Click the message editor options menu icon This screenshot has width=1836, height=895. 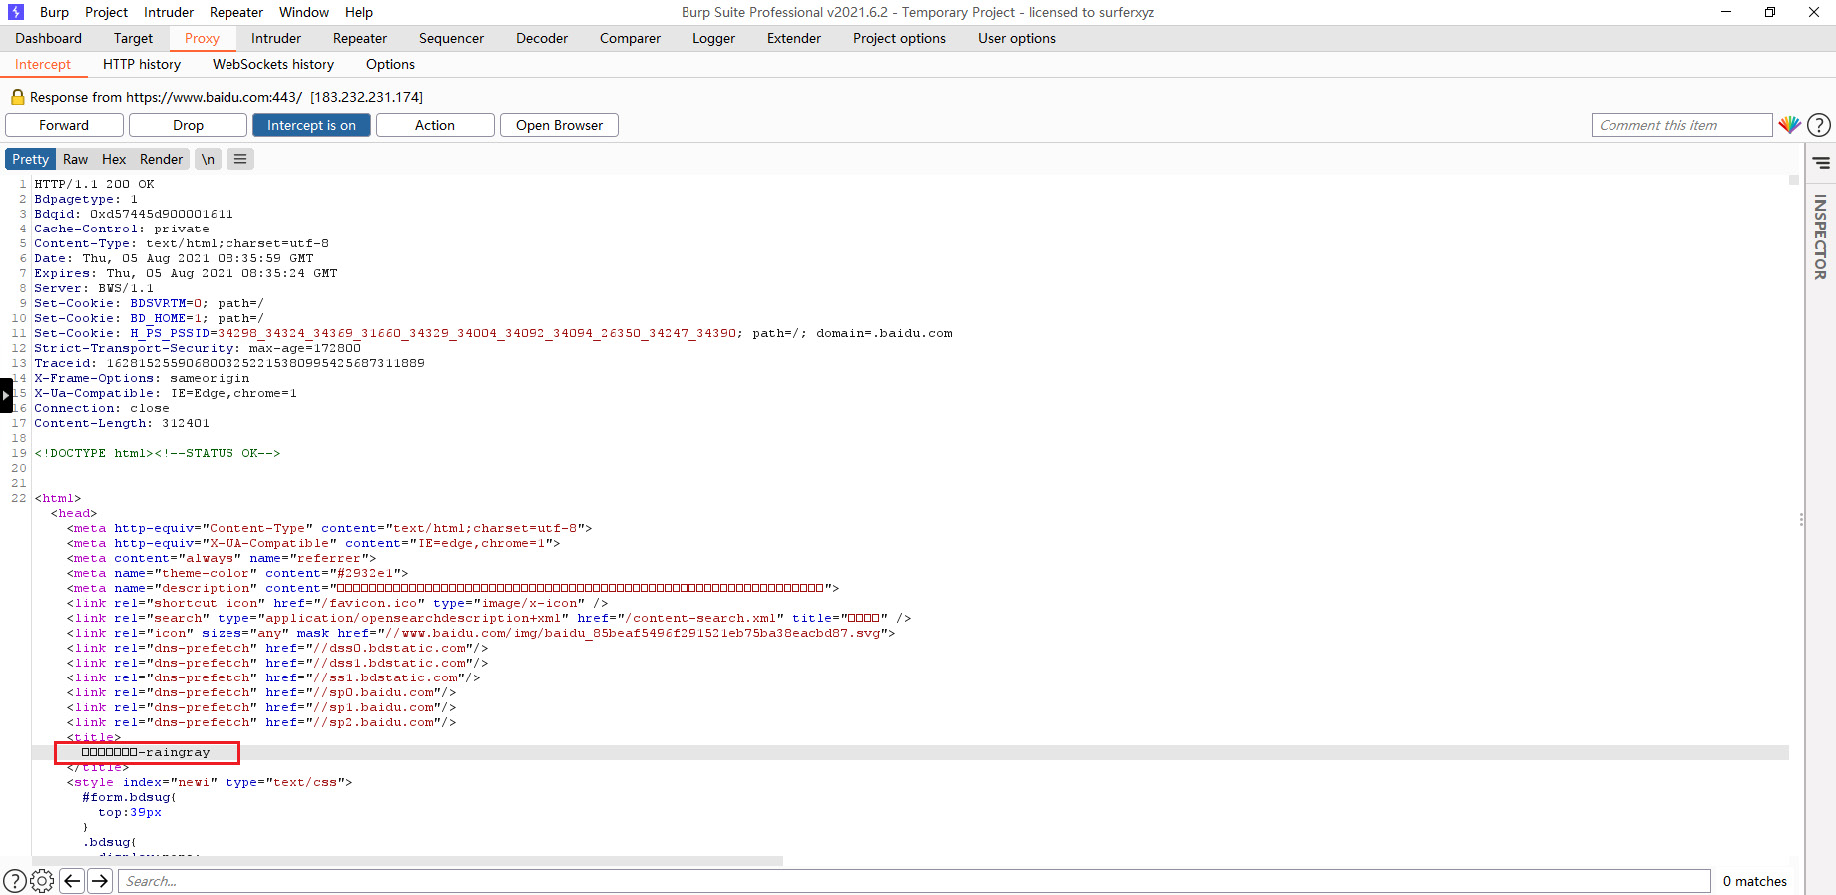[240, 159]
